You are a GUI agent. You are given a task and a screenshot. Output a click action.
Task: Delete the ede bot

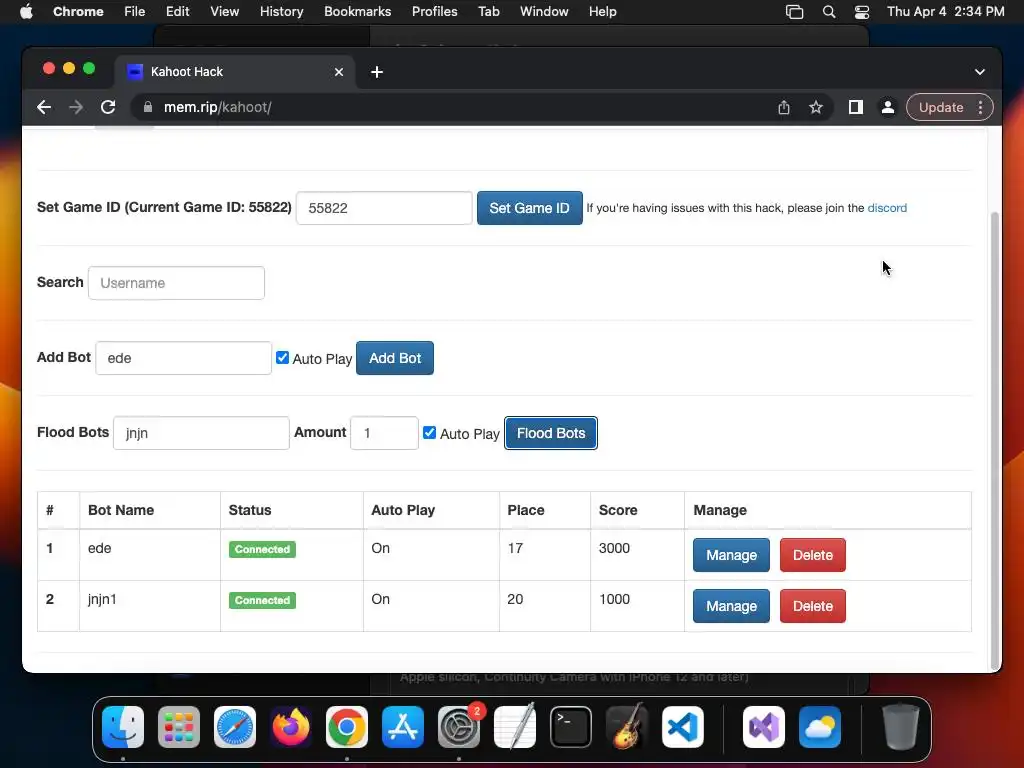click(x=812, y=555)
